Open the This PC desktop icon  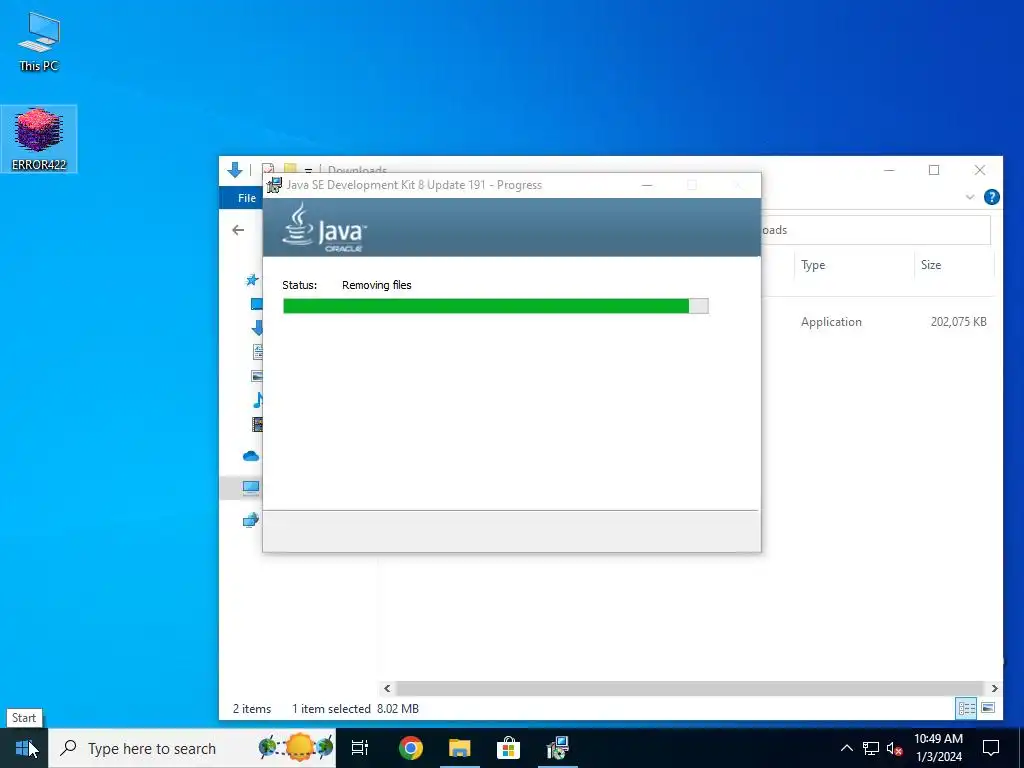(39, 41)
